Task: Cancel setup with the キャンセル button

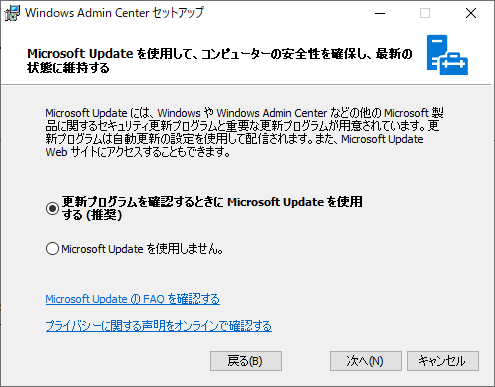Action: click(x=443, y=361)
